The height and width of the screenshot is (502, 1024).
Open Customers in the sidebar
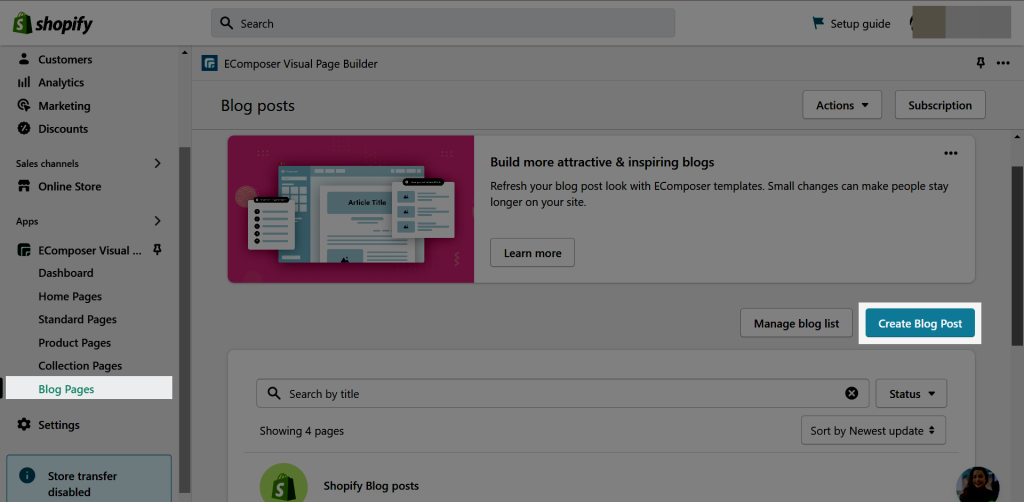coord(65,59)
